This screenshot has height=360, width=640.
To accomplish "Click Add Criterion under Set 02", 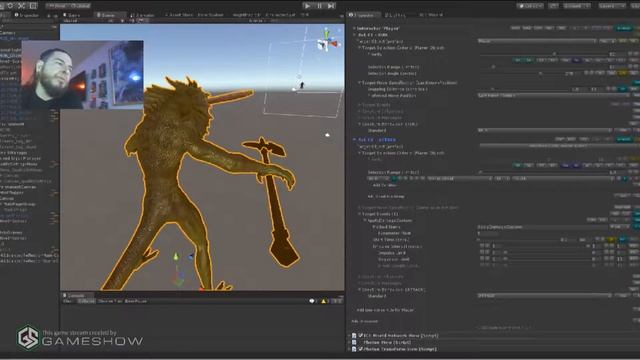I will click(x=384, y=185).
